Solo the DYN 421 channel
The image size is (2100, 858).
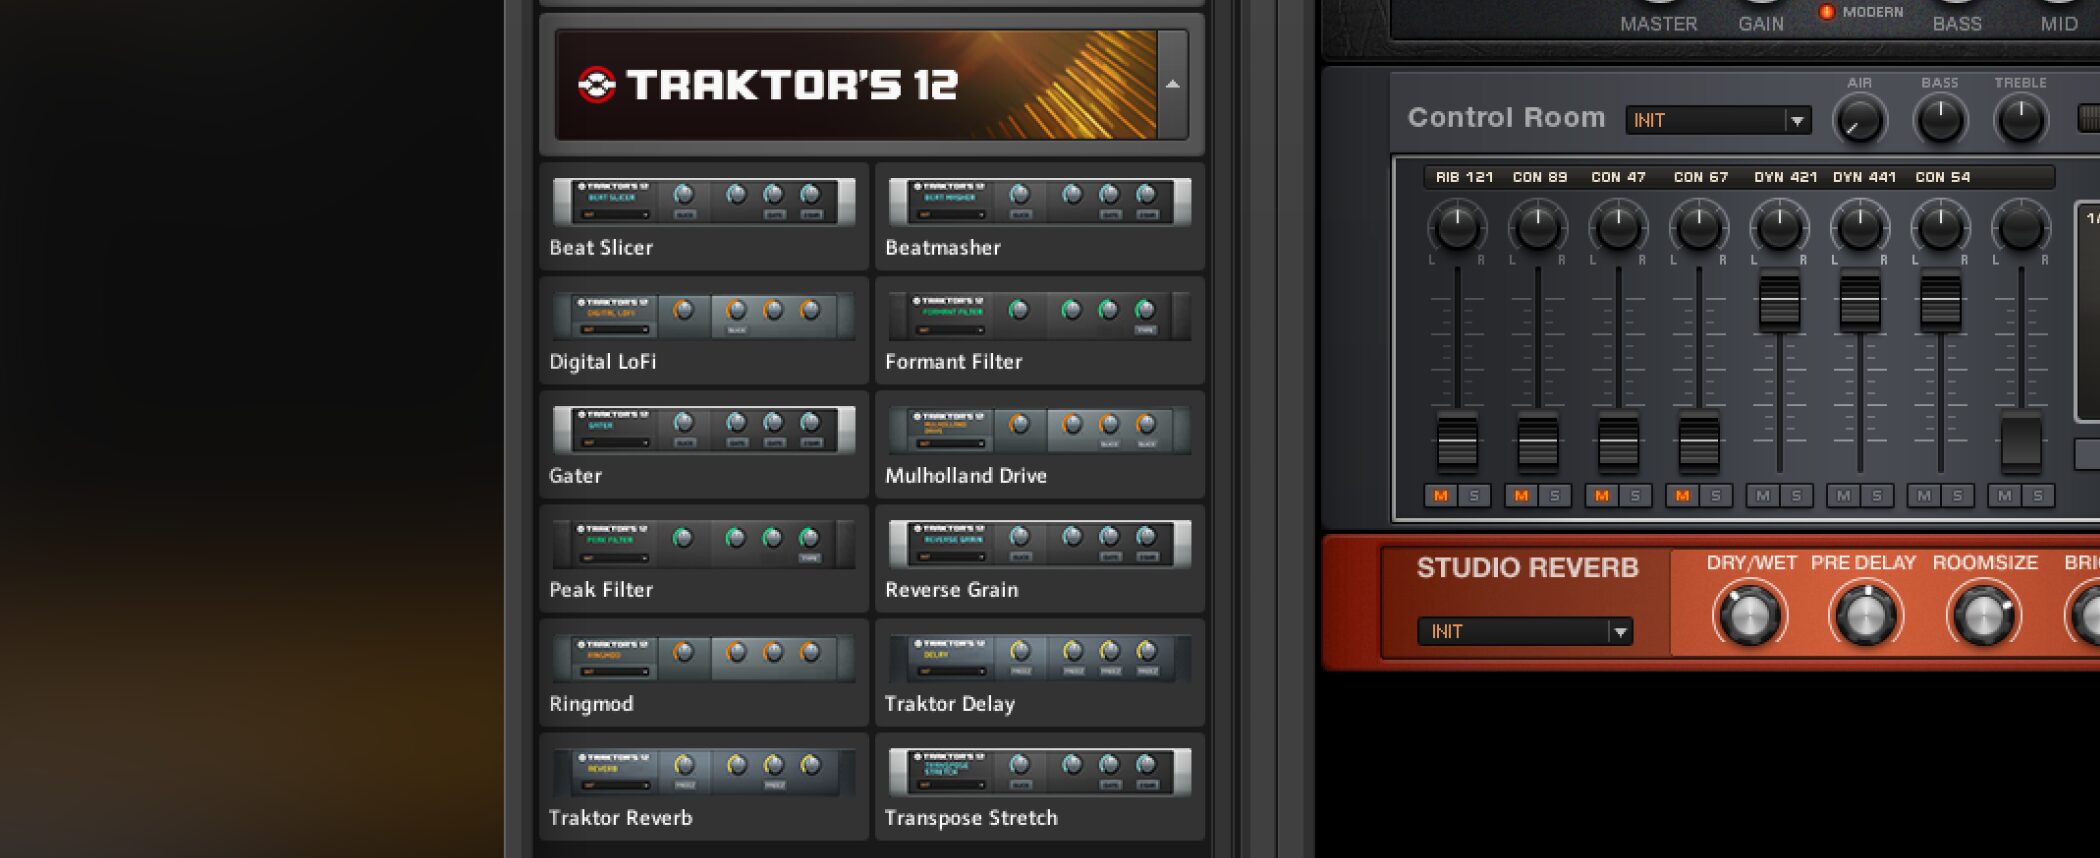click(x=1797, y=495)
